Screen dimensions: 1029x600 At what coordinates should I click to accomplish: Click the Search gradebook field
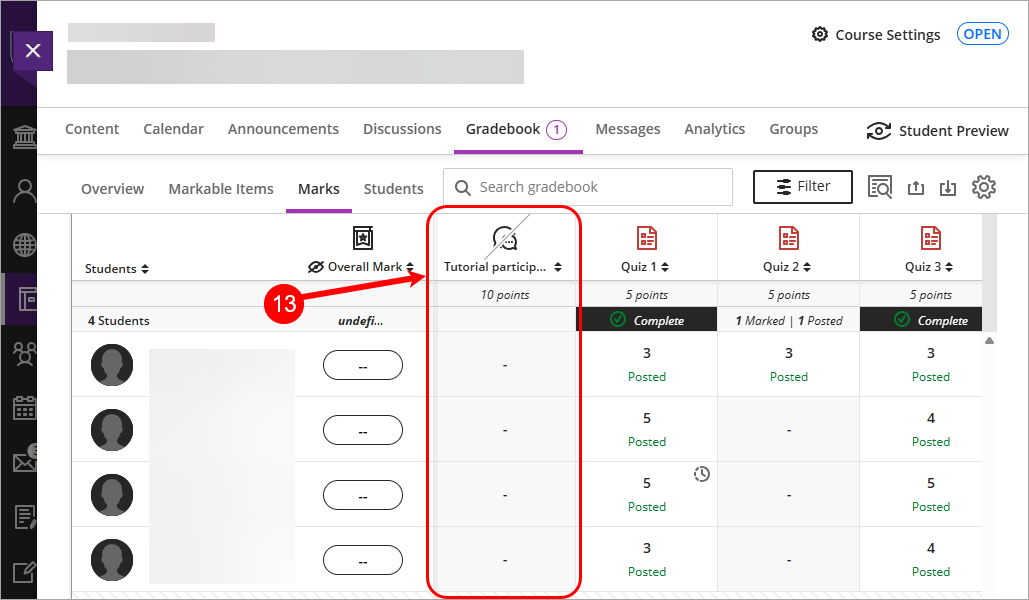coord(588,187)
